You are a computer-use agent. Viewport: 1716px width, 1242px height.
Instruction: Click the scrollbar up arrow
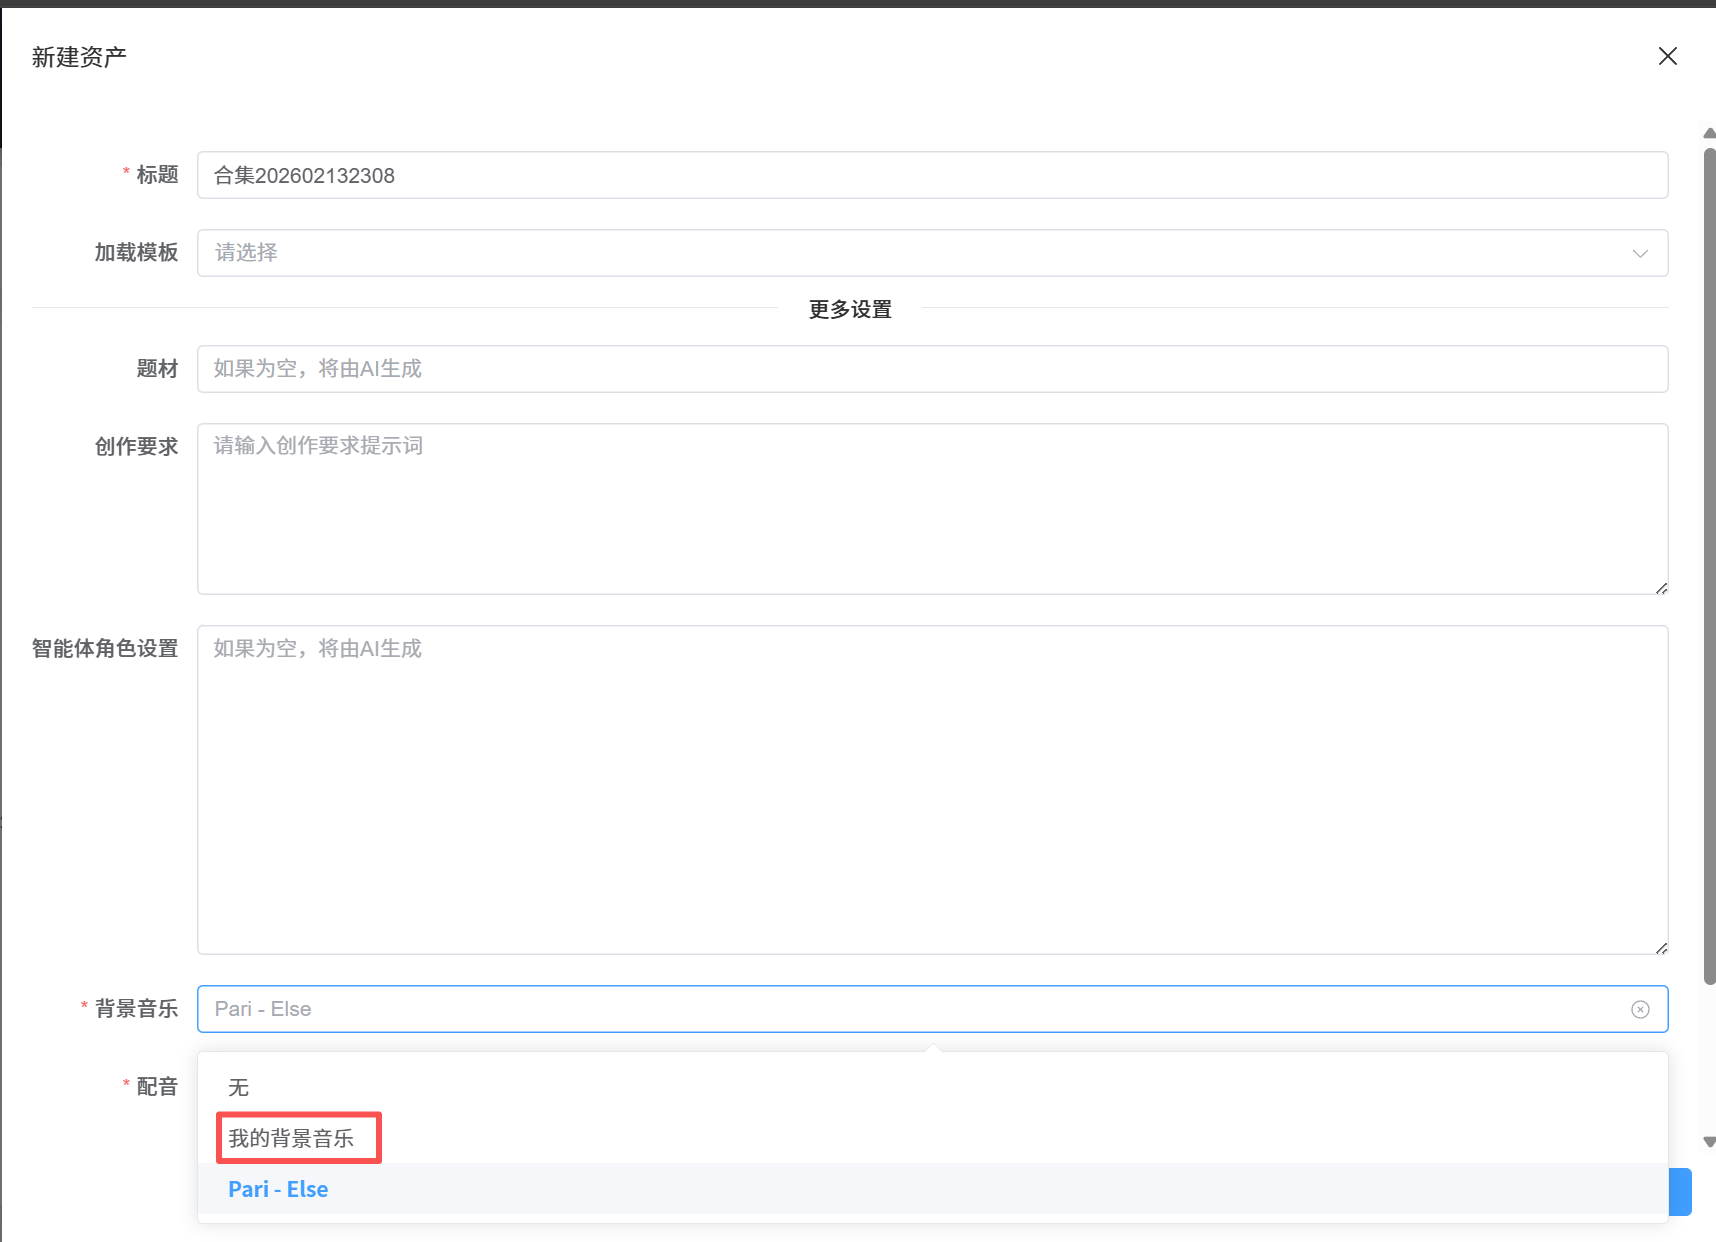point(1709,133)
